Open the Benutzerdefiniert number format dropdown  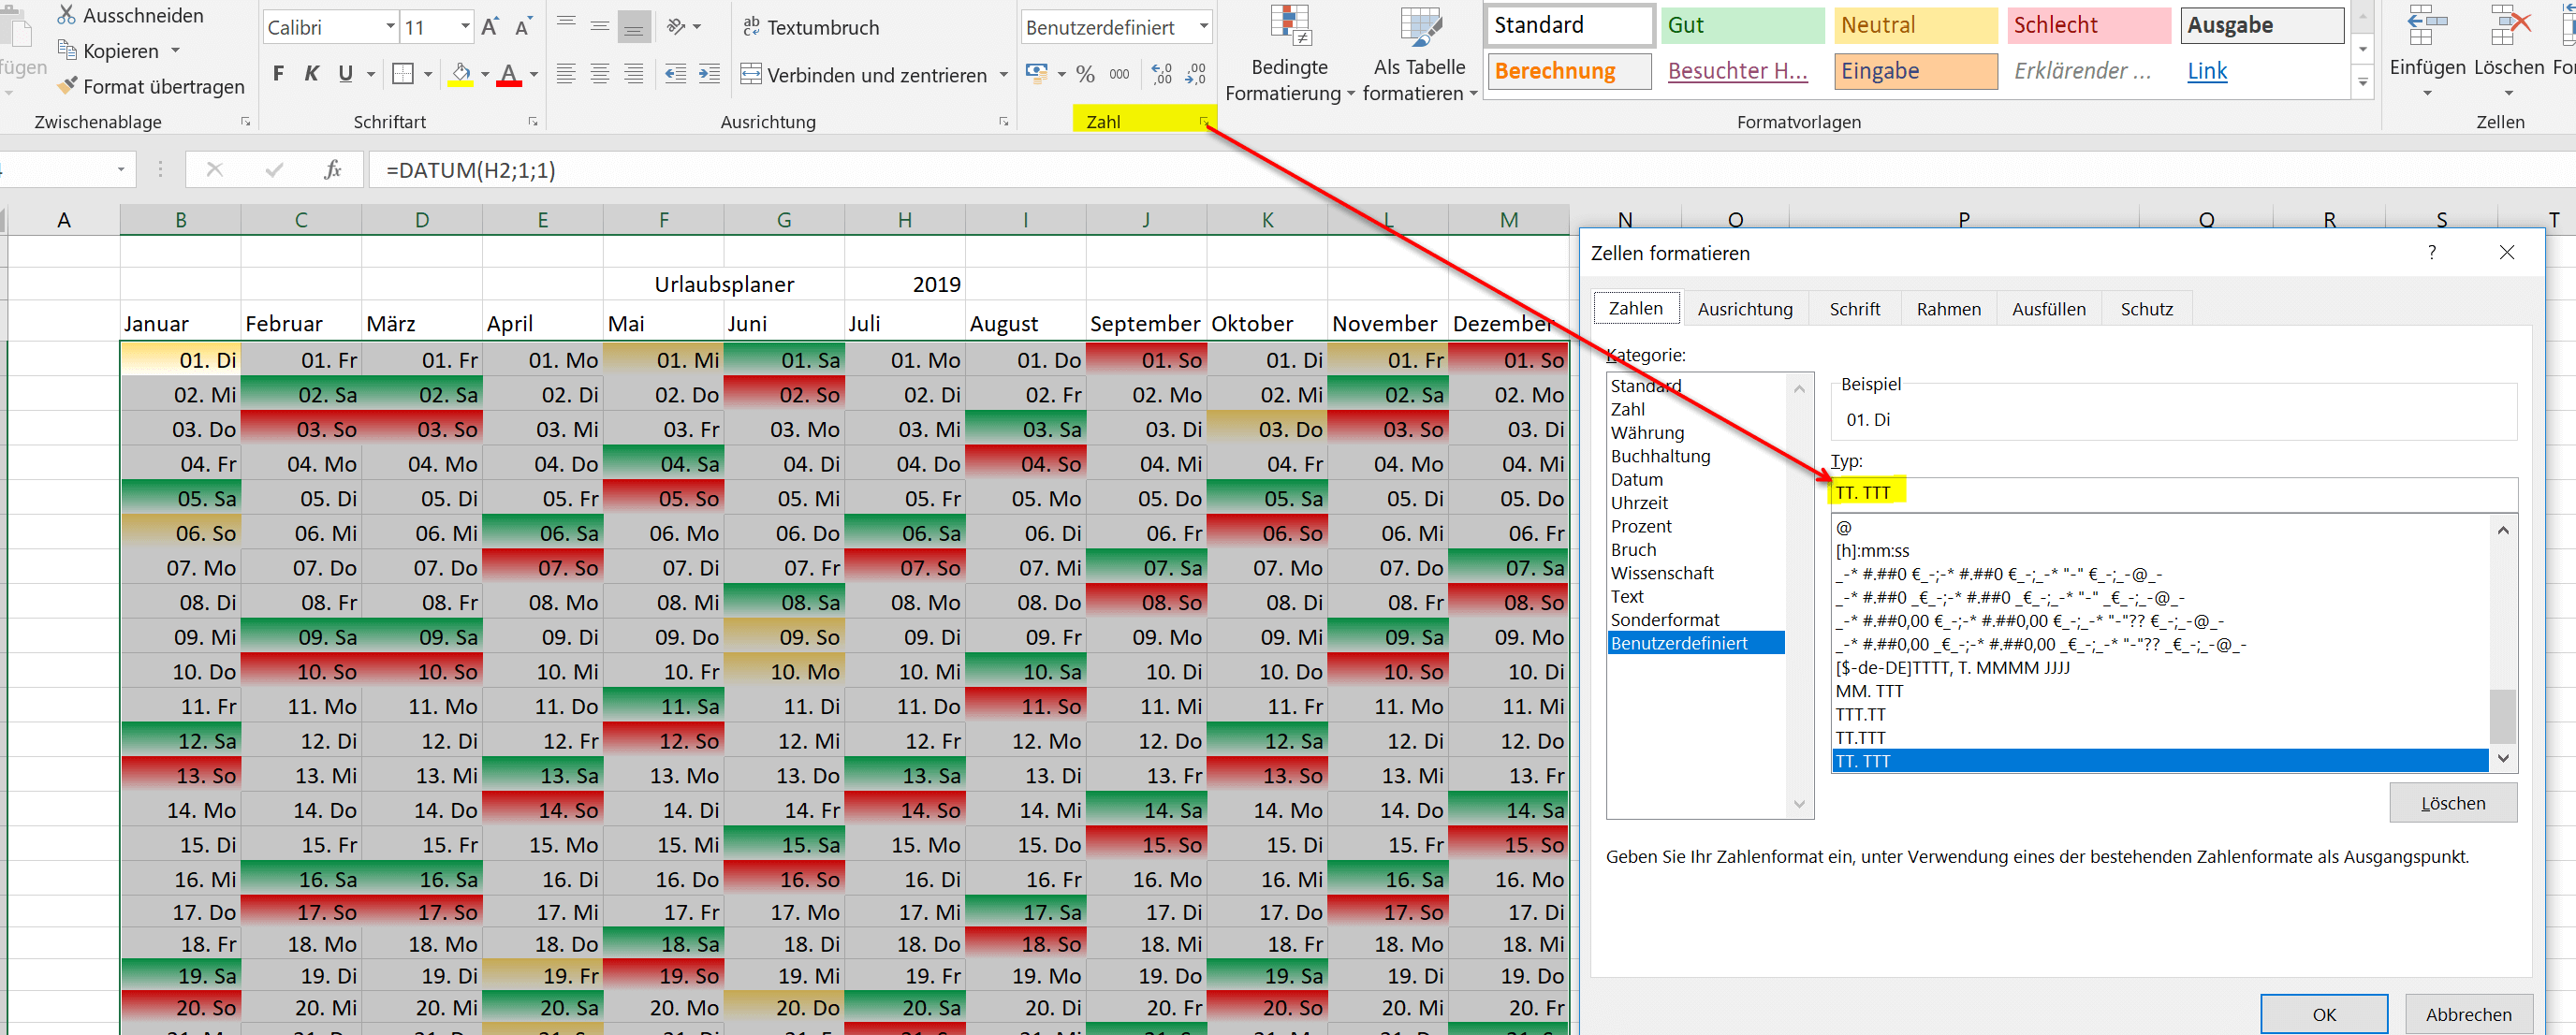point(1204,27)
